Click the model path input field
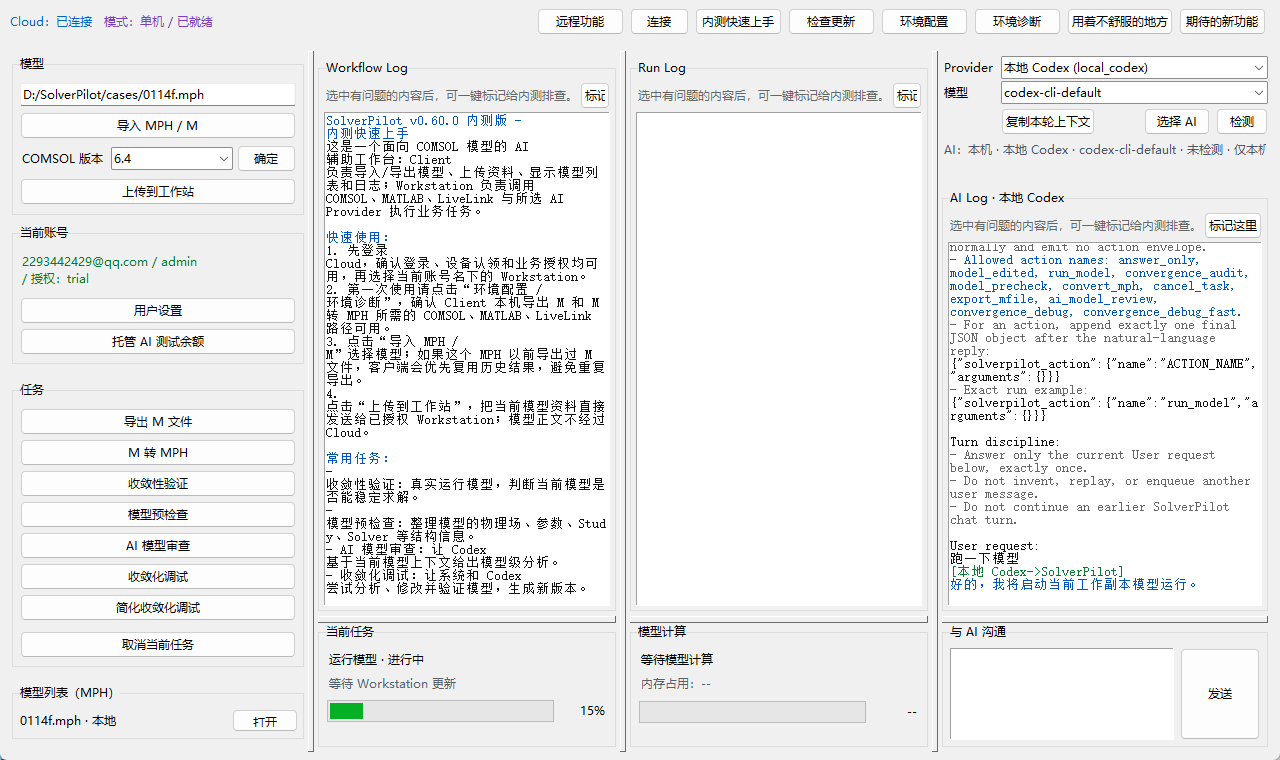1280x760 pixels. [x=158, y=95]
